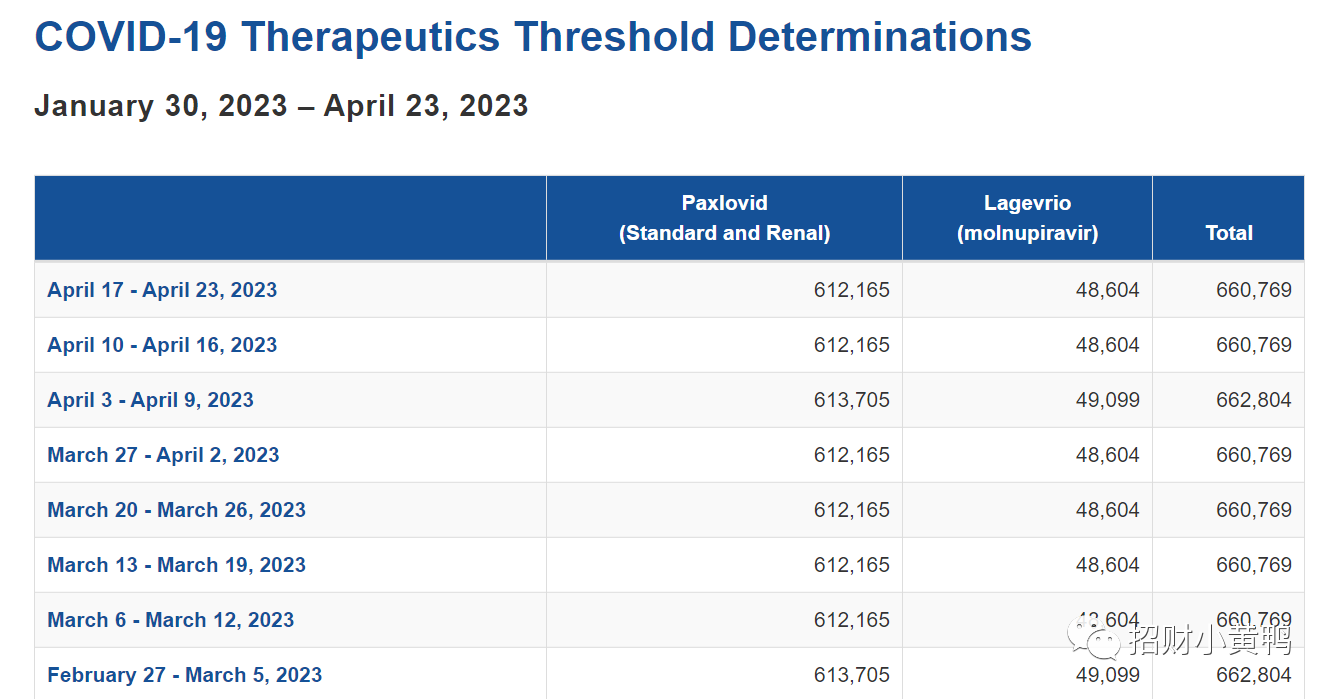Select the 49,099 Lagevrio value for April 3

point(1107,400)
